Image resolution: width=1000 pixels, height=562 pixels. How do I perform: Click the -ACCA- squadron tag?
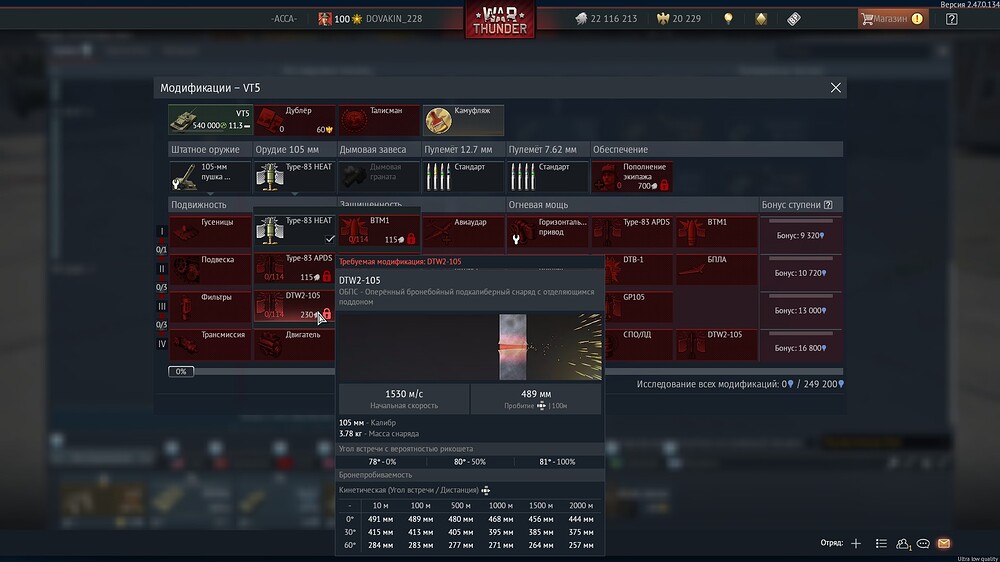coord(284,18)
